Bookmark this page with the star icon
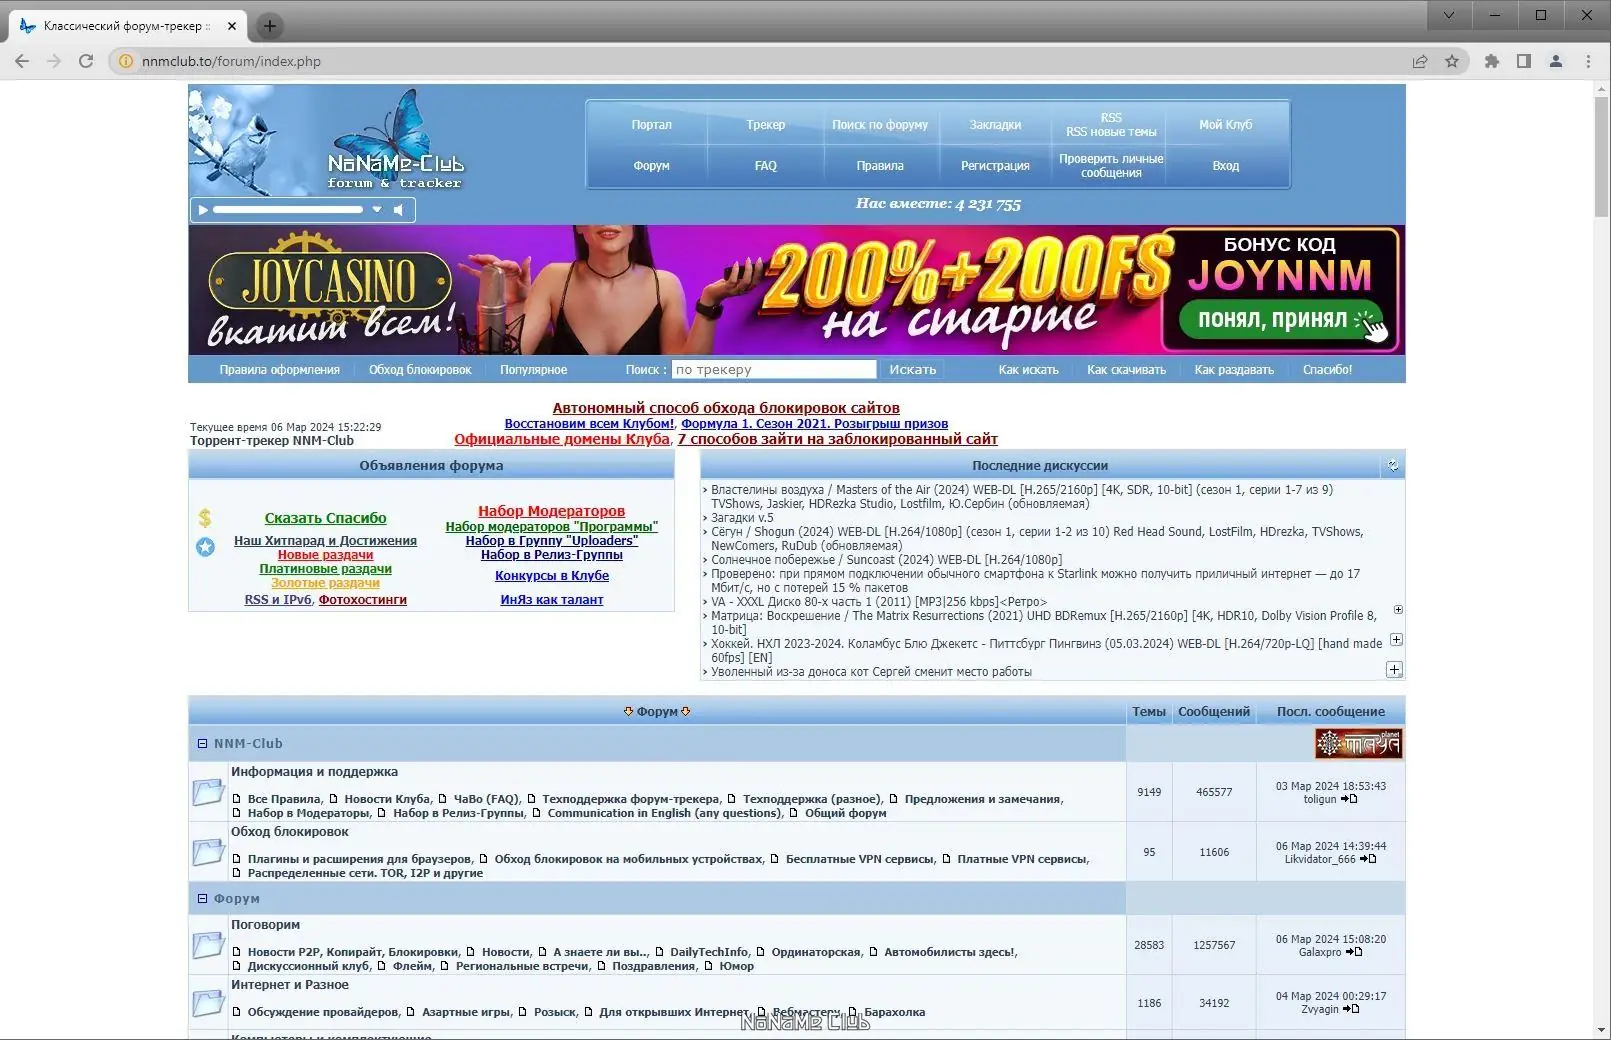 tap(1452, 61)
